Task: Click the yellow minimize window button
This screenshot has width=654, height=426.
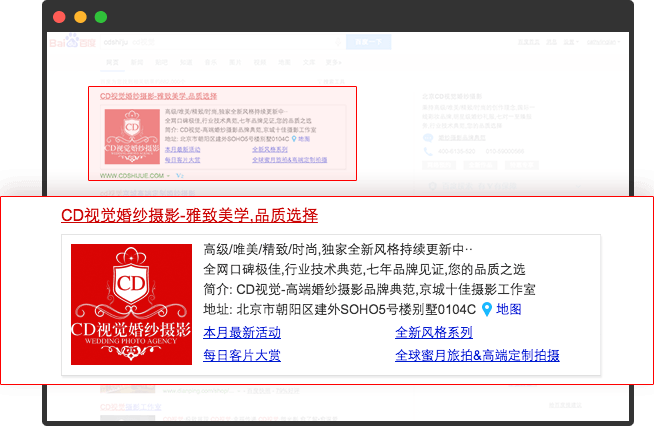Action: pos(81,17)
